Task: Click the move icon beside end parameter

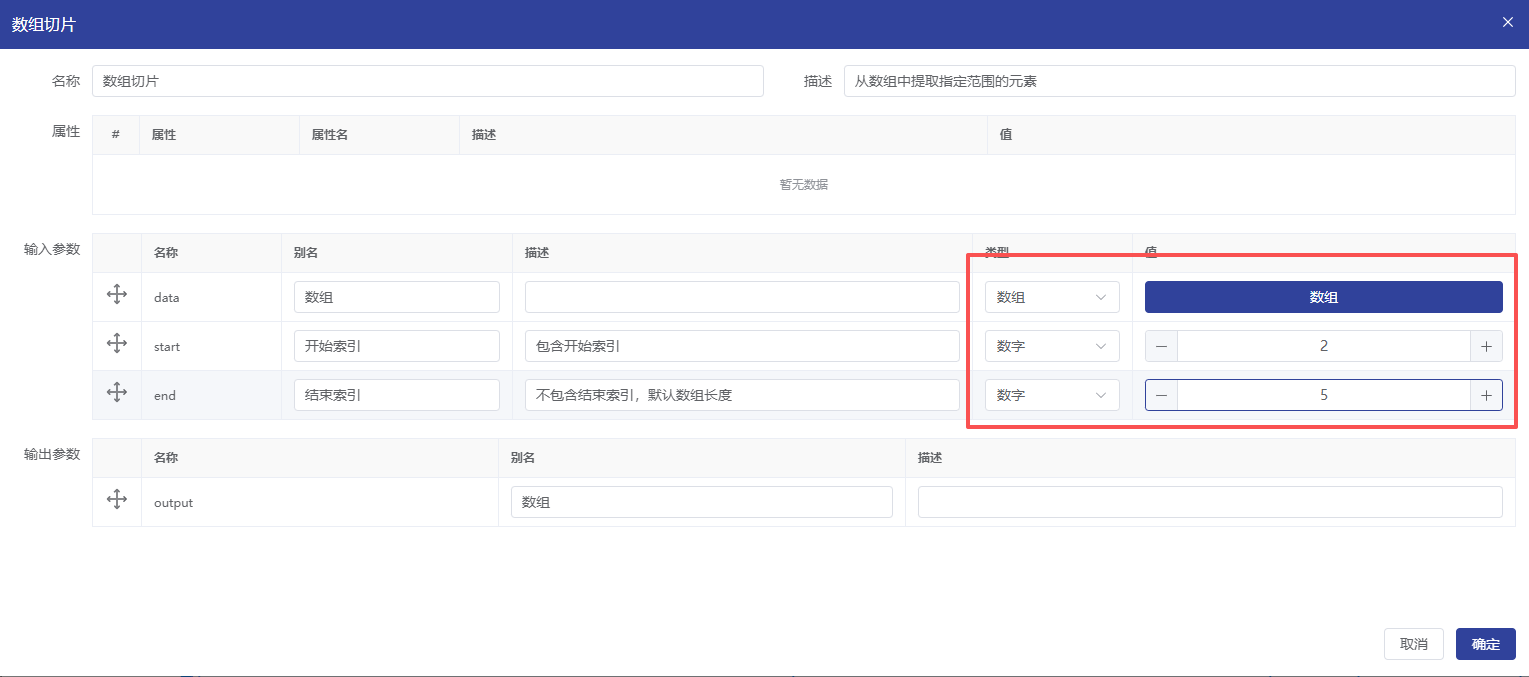Action: click(116, 393)
